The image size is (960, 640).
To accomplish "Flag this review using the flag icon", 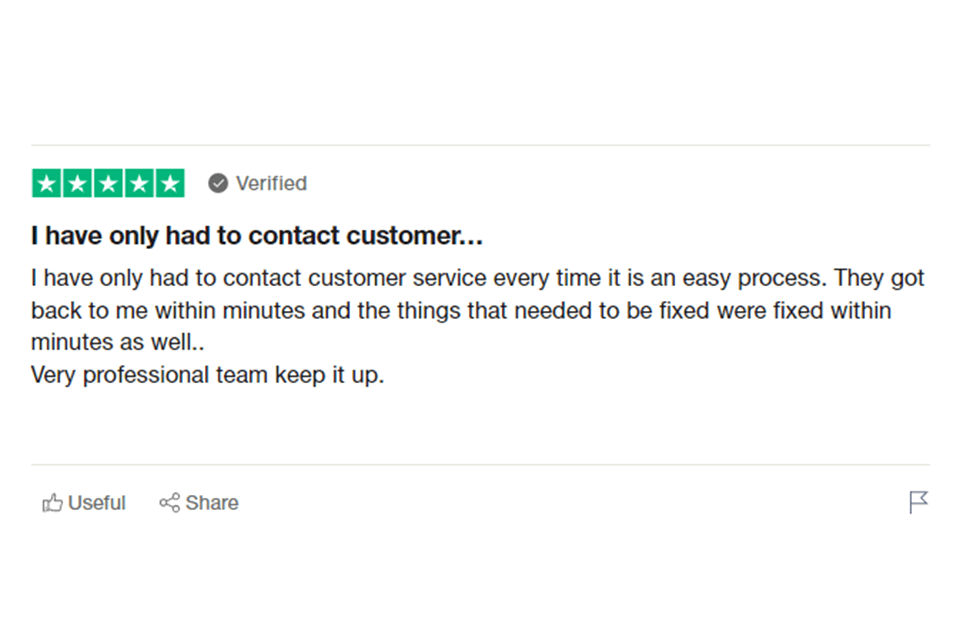I will [918, 502].
